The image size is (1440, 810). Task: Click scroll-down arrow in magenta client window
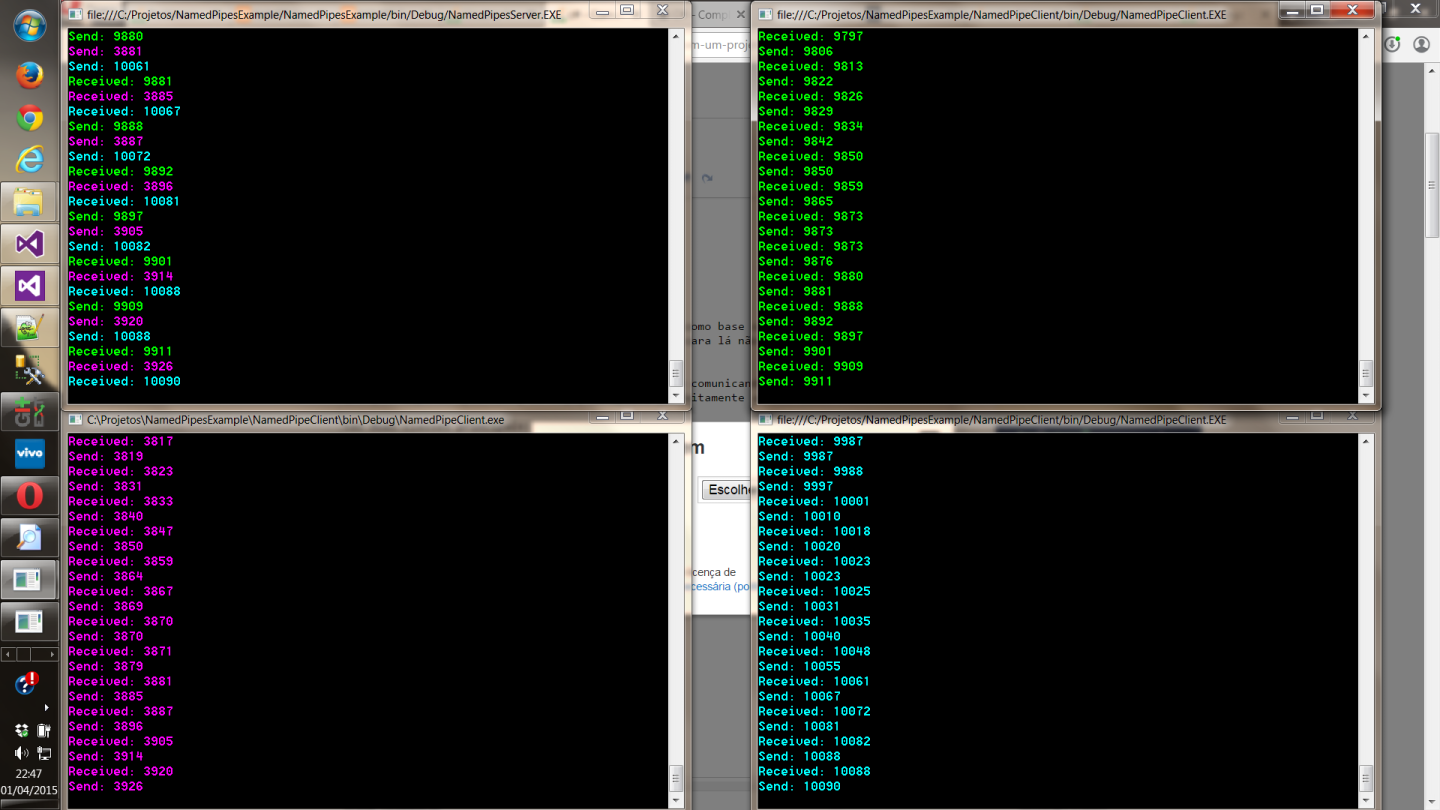676,800
